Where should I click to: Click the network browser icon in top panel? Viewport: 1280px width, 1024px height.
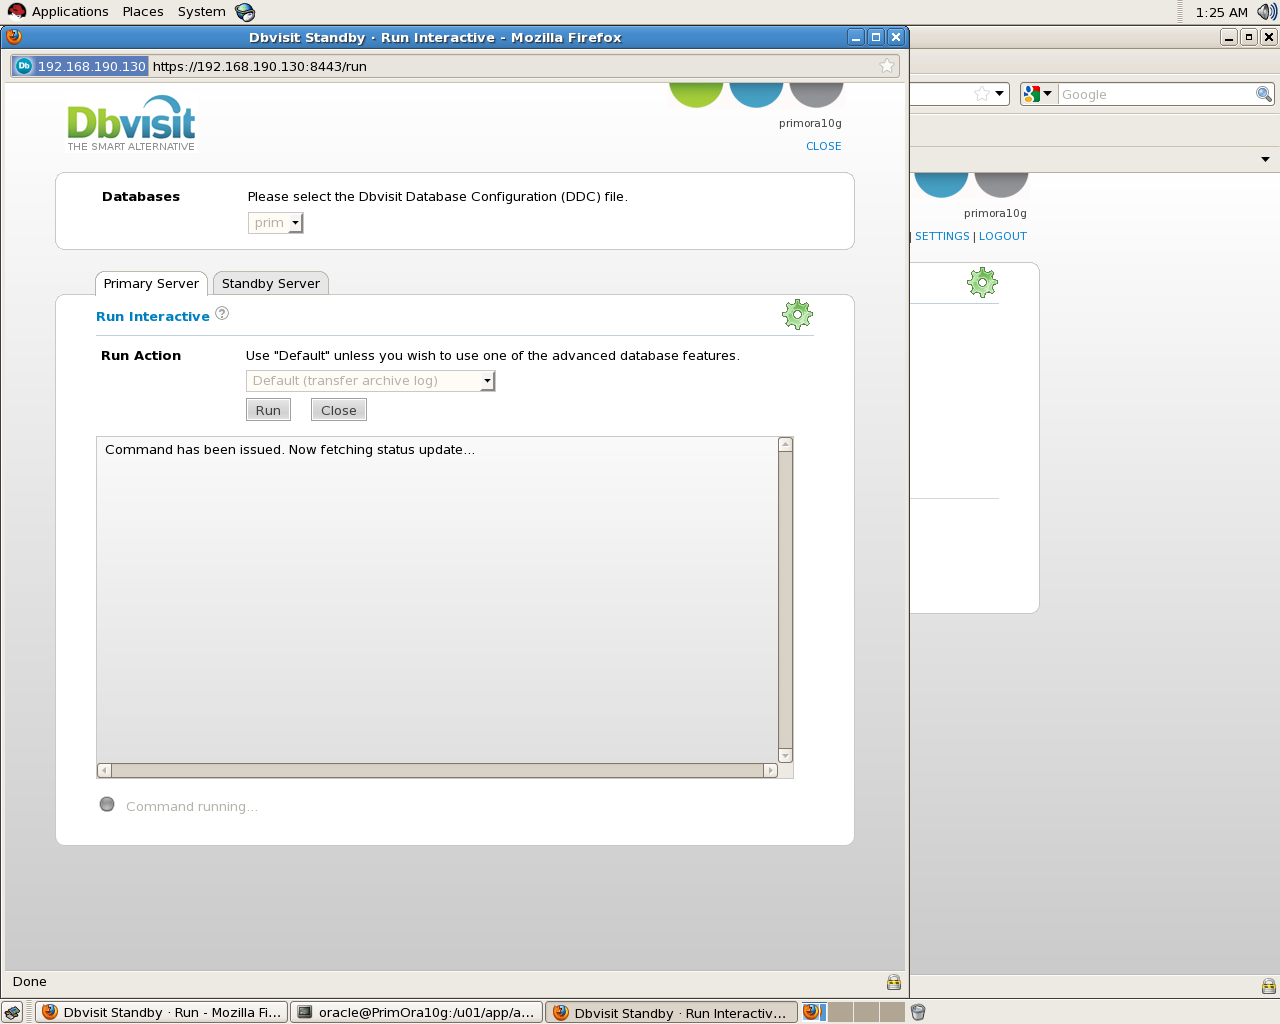click(x=245, y=12)
